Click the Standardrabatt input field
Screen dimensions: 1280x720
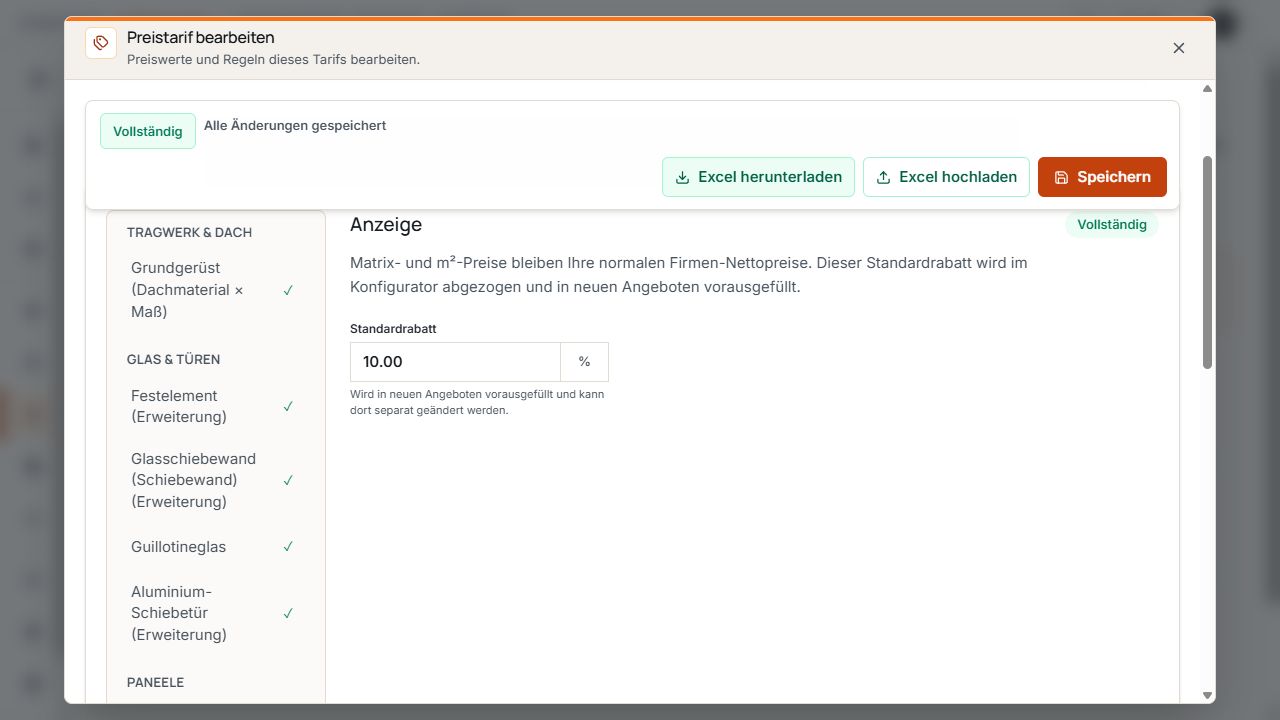(455, 362)
